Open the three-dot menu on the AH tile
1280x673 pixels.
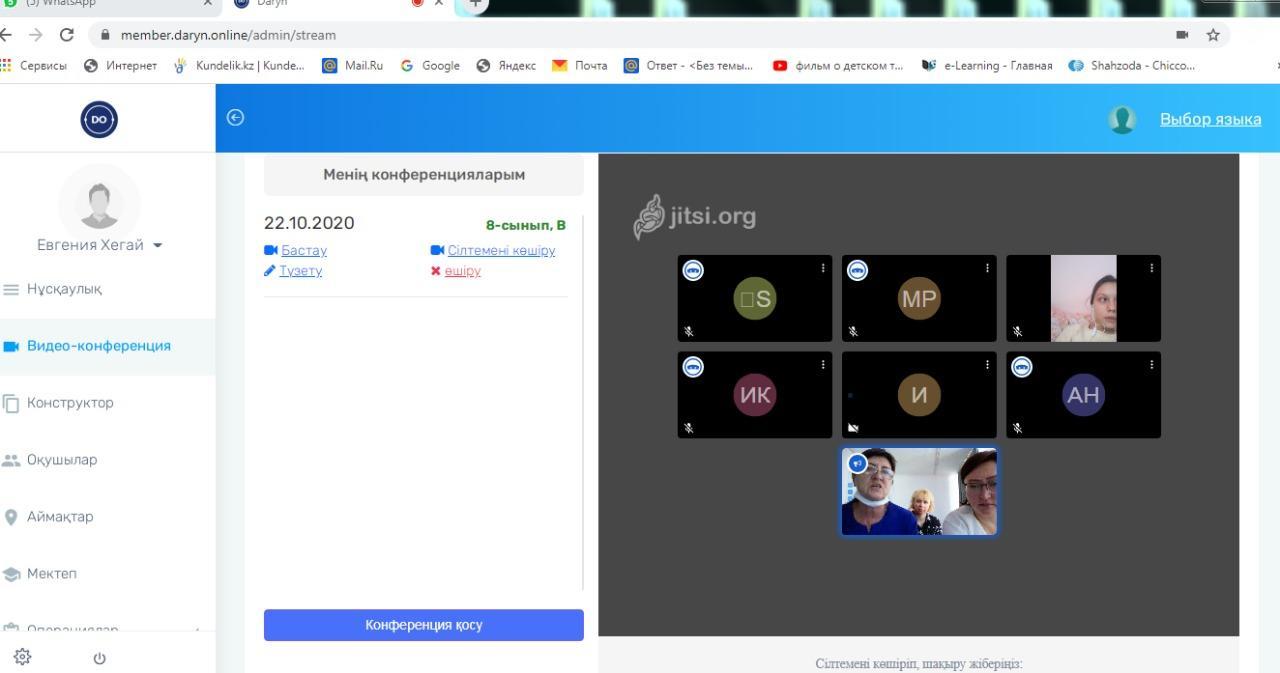coord(1151,365)
